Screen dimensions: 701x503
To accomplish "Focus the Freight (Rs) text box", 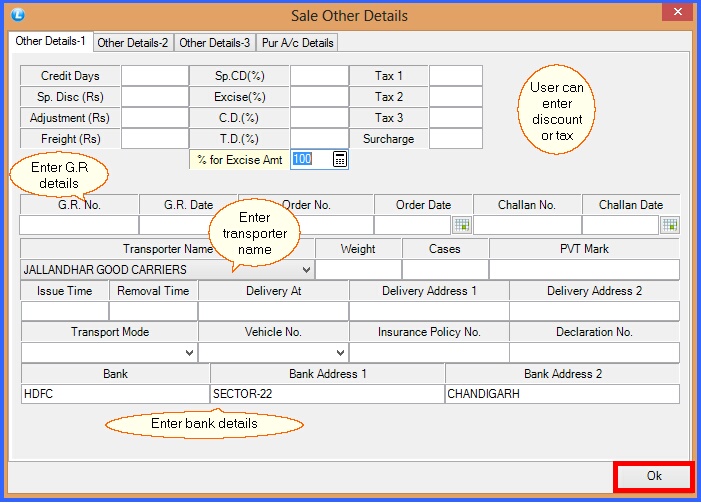I will coord(154,139).
